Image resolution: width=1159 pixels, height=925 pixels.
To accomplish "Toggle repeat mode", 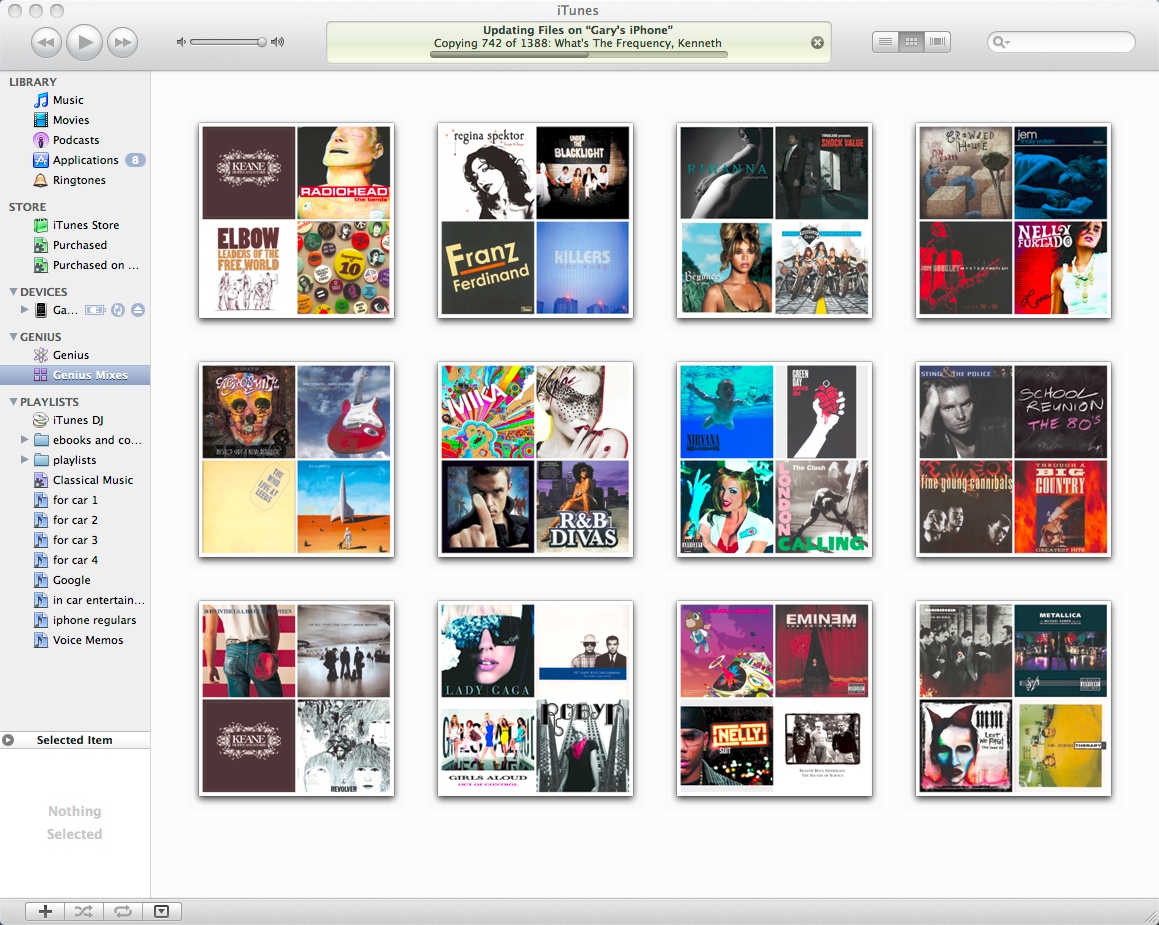I will pyautogui.click(x=123, y=912).
